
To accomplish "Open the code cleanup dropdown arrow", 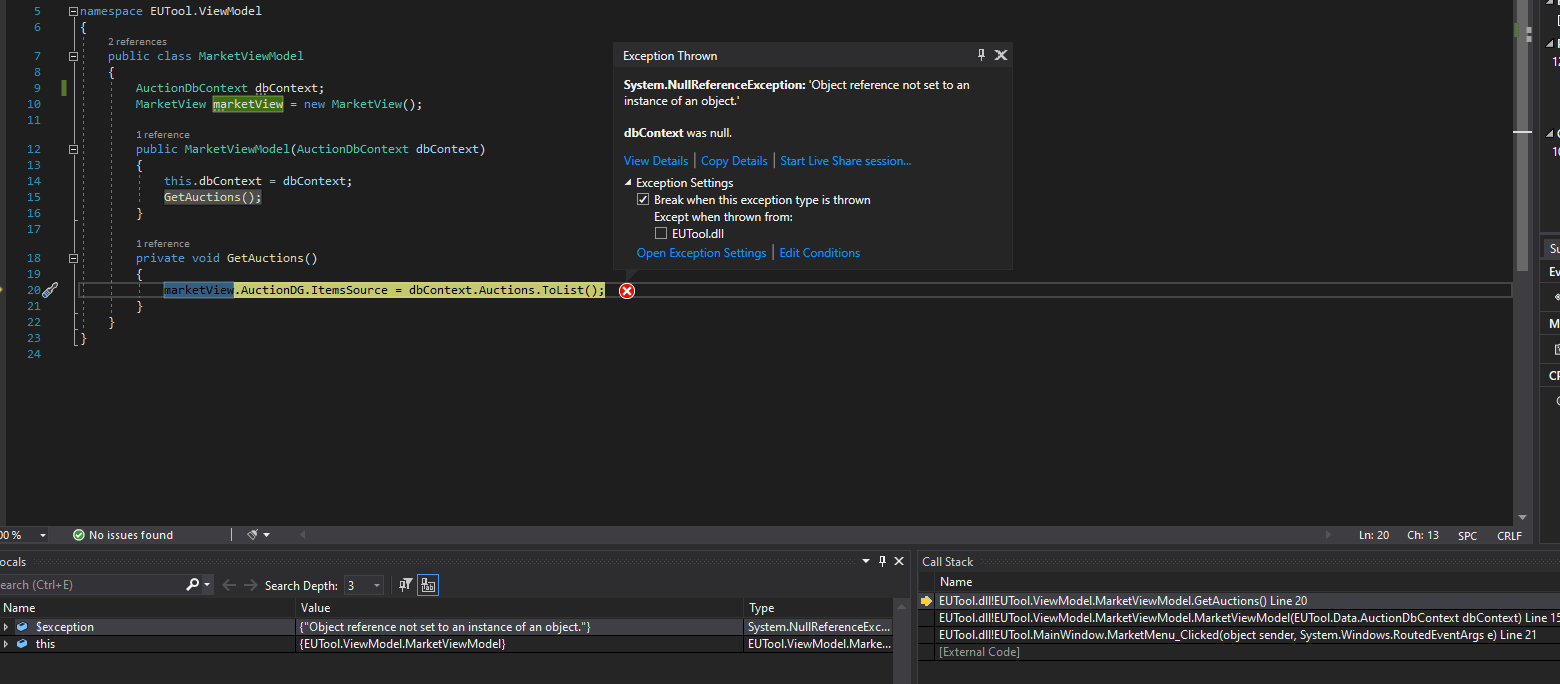I will point(267,535).
